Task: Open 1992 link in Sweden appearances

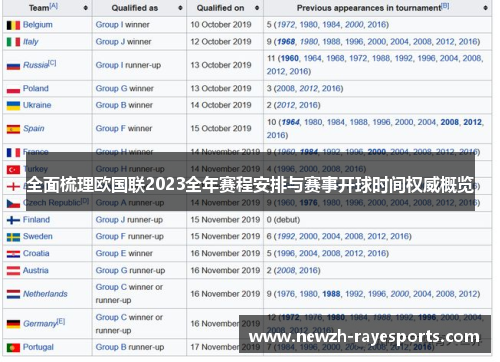Action: click(x=286, y=236)
